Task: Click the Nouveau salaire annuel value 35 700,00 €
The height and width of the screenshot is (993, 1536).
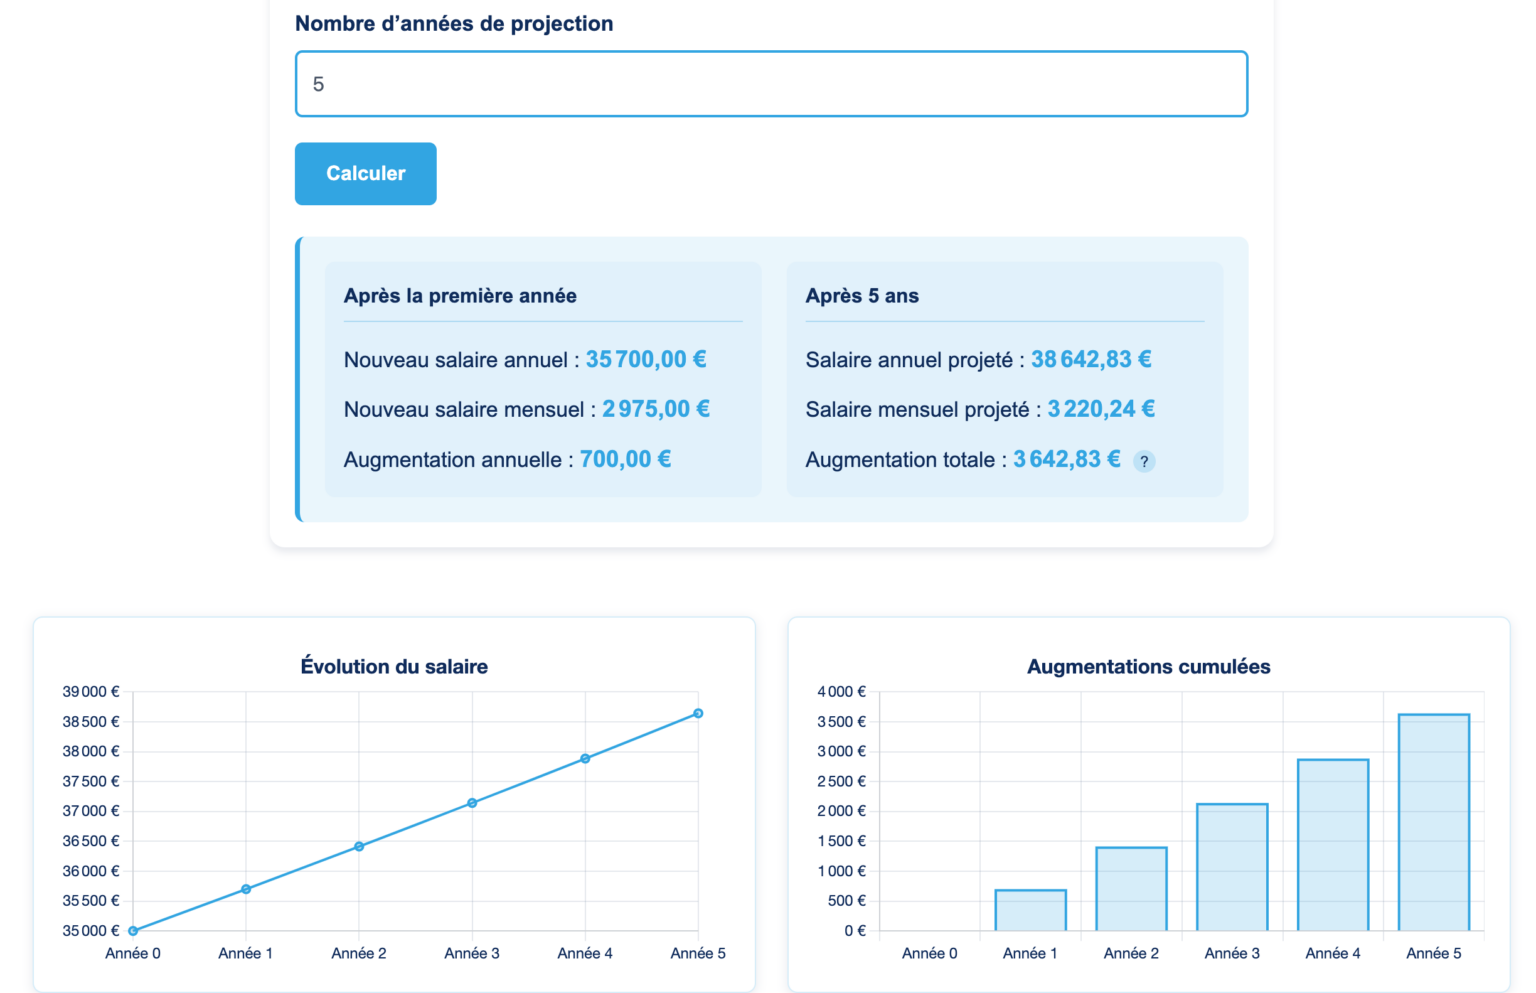Action: pos(645,359)
